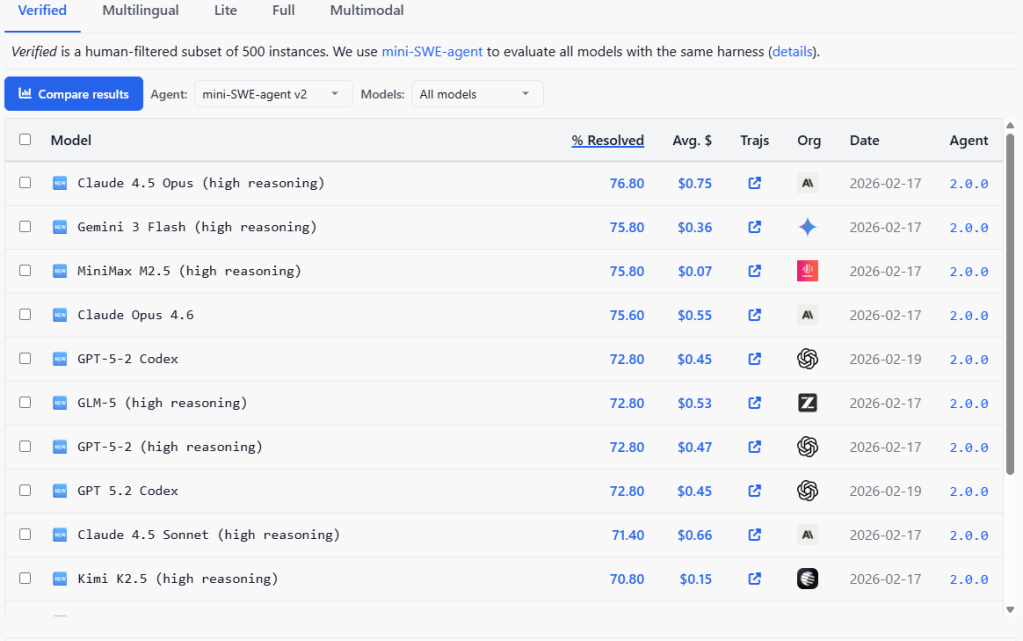Viewport: 1023px width, 641px height.
Task: Open trajectories link for Claude 4.5 Opus
Action: click(755, 184)
